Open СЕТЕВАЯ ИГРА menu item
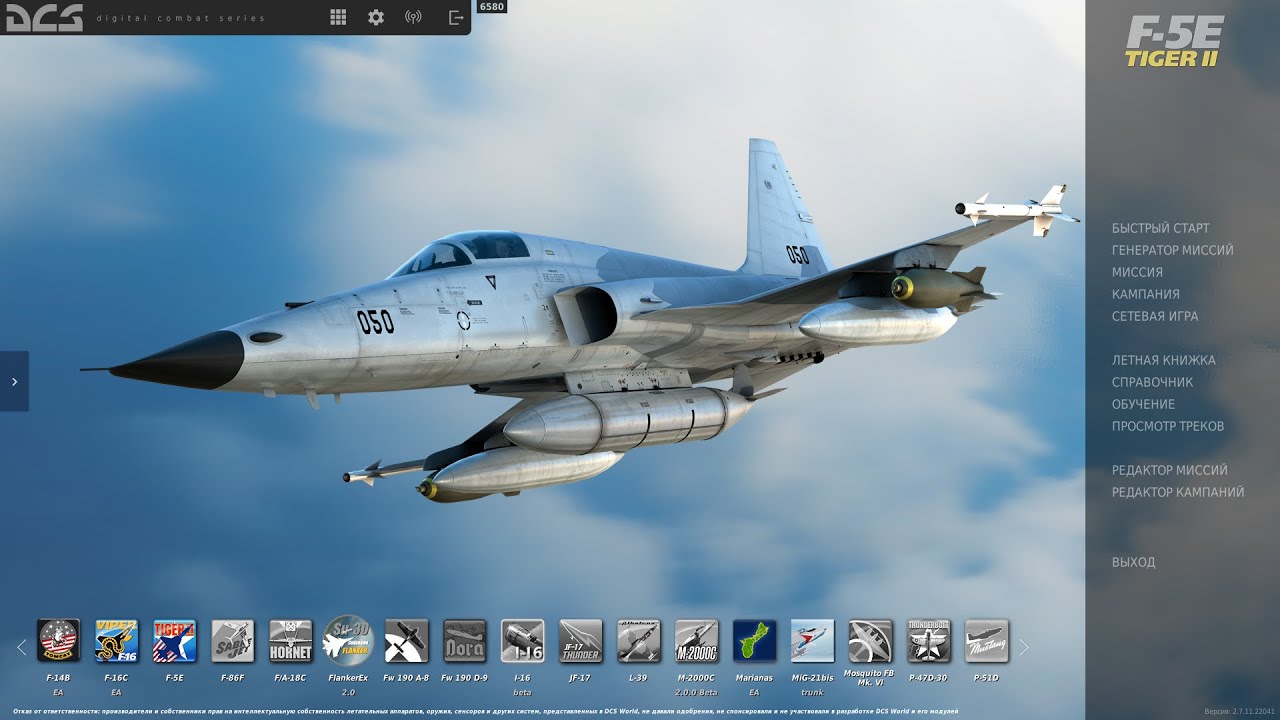The height and width of the screenshot is (720, 1280). 1155,316
